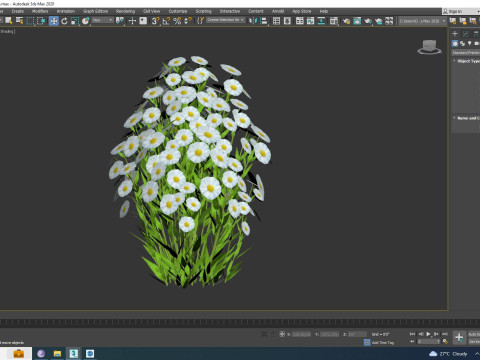Toggle Angle Snap

coord(166,21)
